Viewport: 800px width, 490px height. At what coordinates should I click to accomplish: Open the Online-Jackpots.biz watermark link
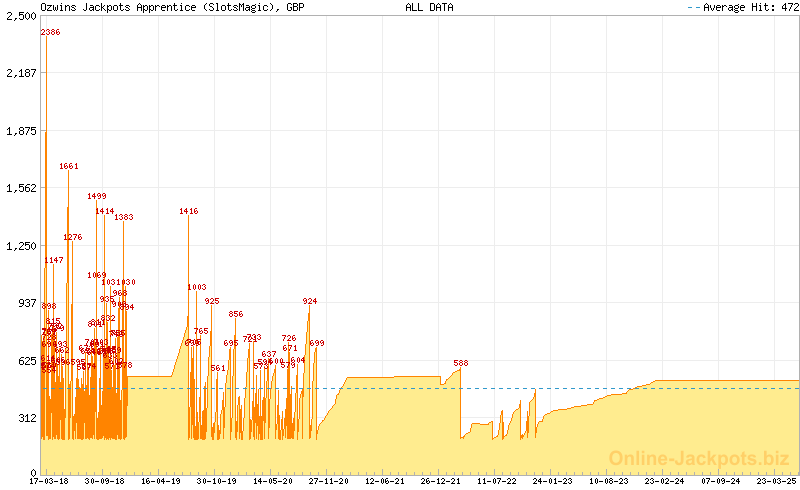[699, 458]
